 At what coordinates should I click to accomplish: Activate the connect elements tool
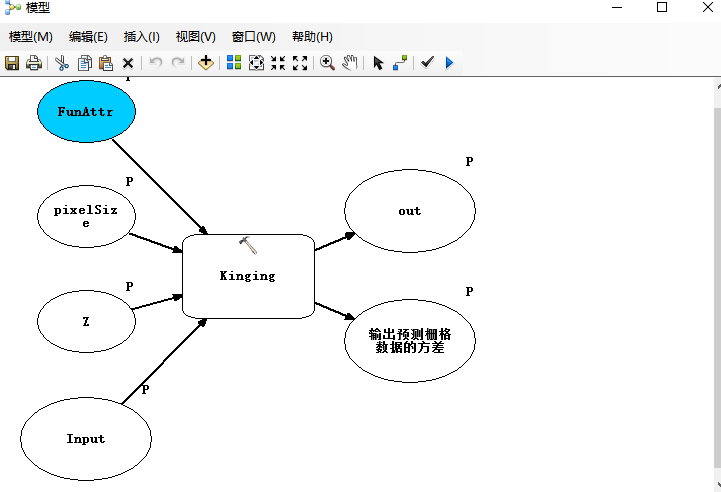[400, 63]
